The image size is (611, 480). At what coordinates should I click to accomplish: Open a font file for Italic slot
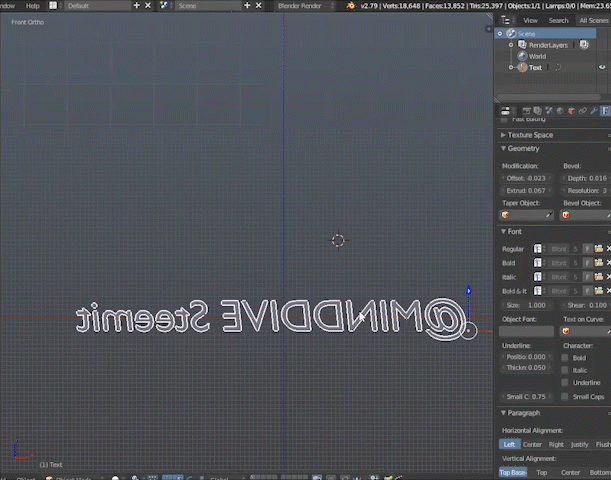599,277
